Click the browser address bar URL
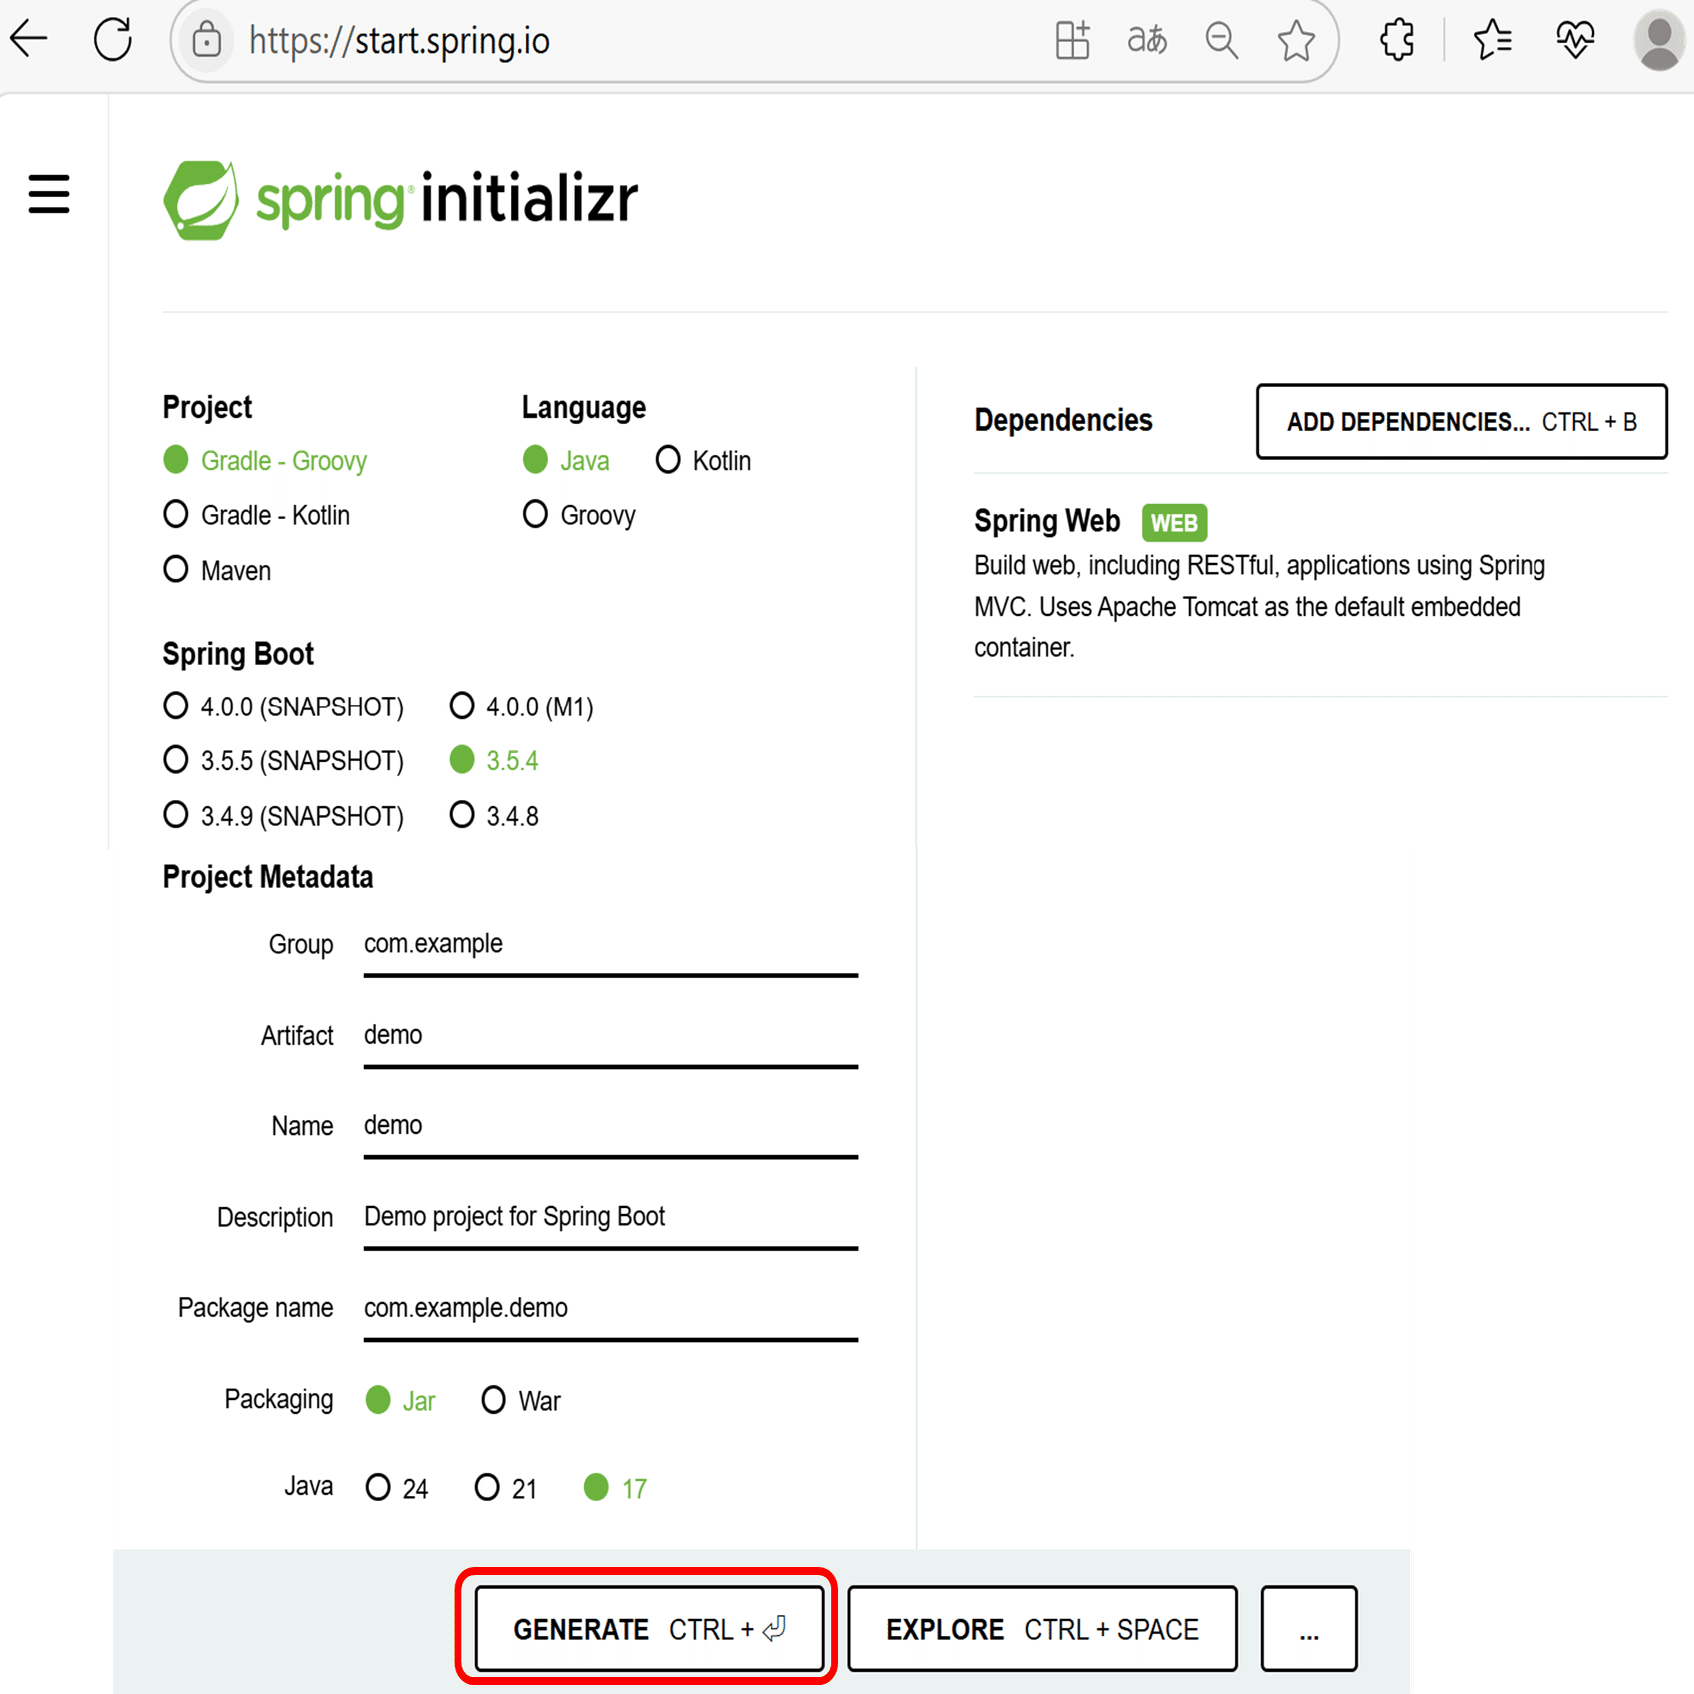Viewport: 1694px width, 1694px height. [399, 41]
